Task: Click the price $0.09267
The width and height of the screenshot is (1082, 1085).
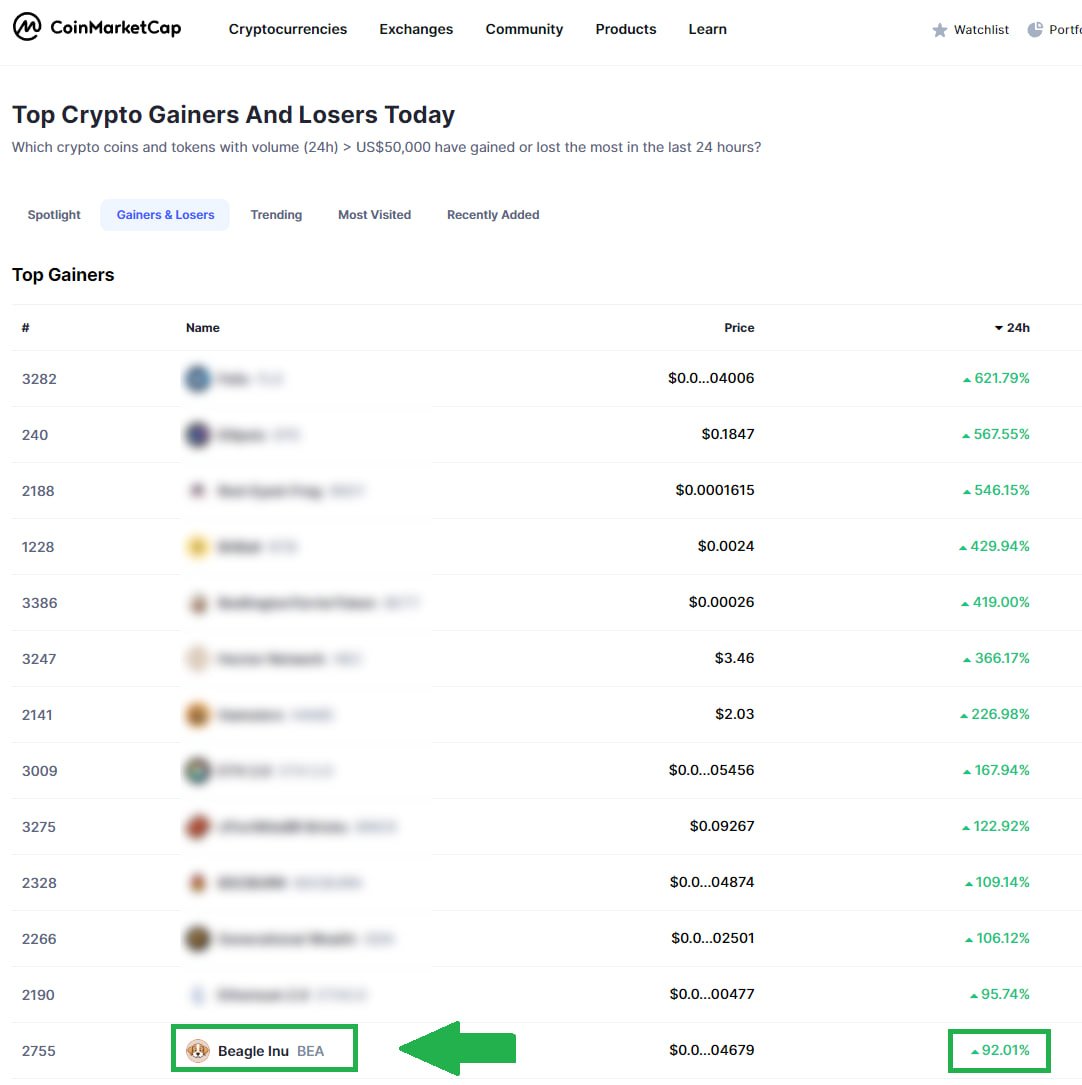Action: click(x=722, y=826)
